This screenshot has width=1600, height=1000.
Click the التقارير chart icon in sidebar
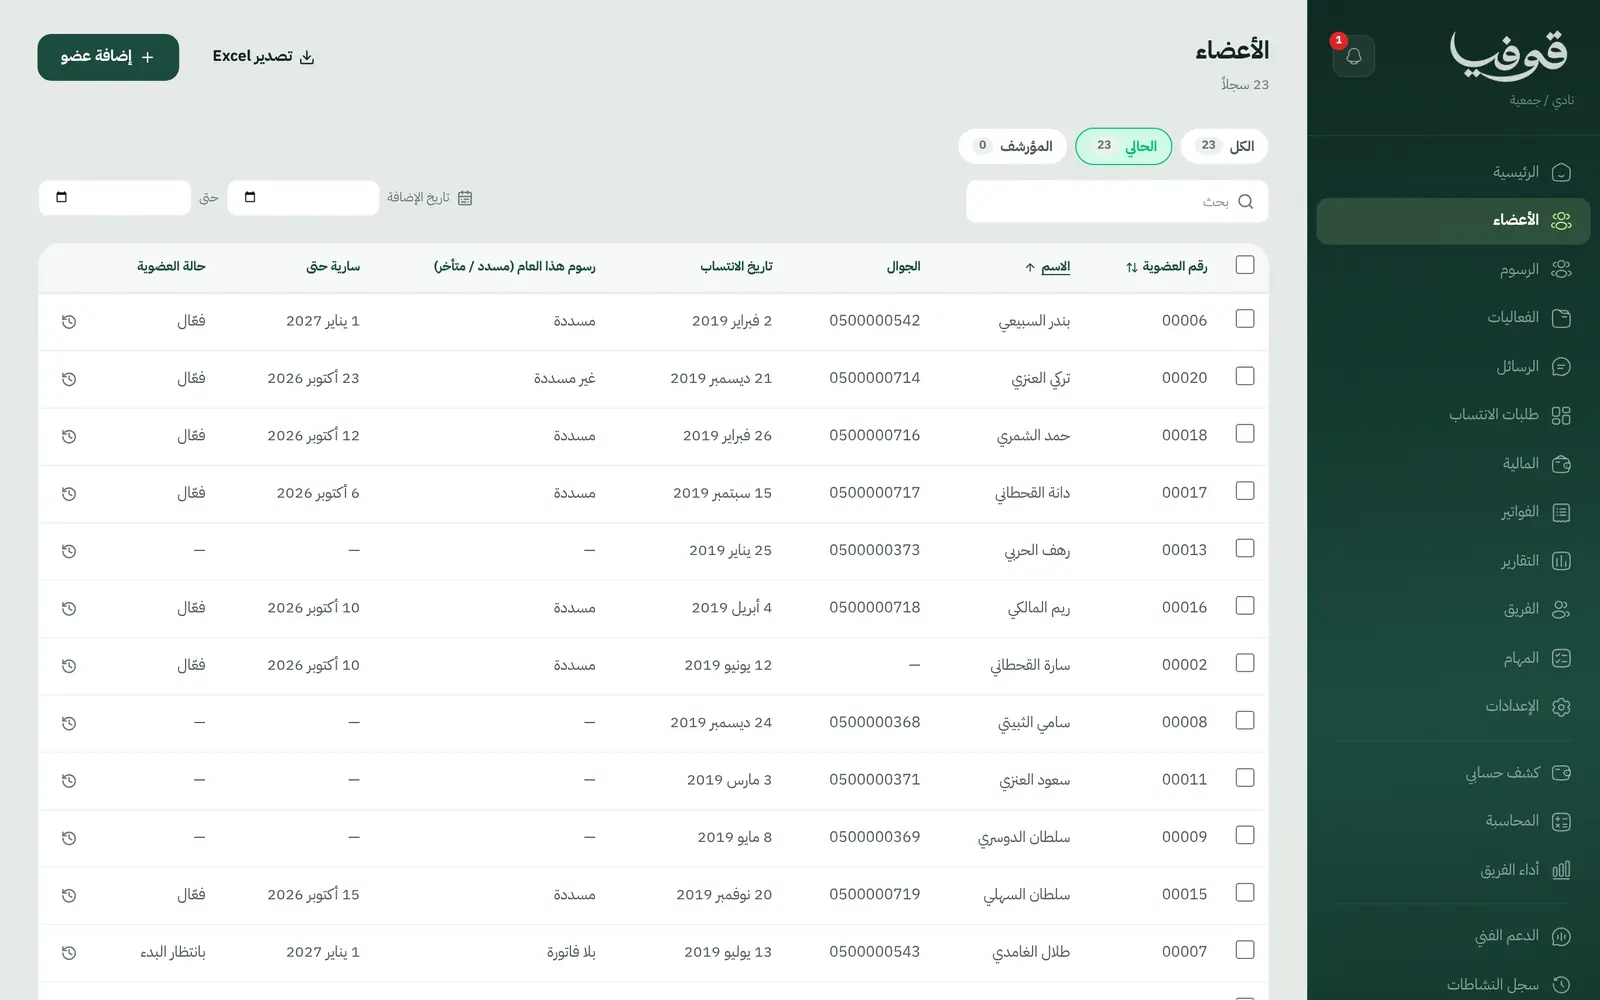click(1561, 561)
